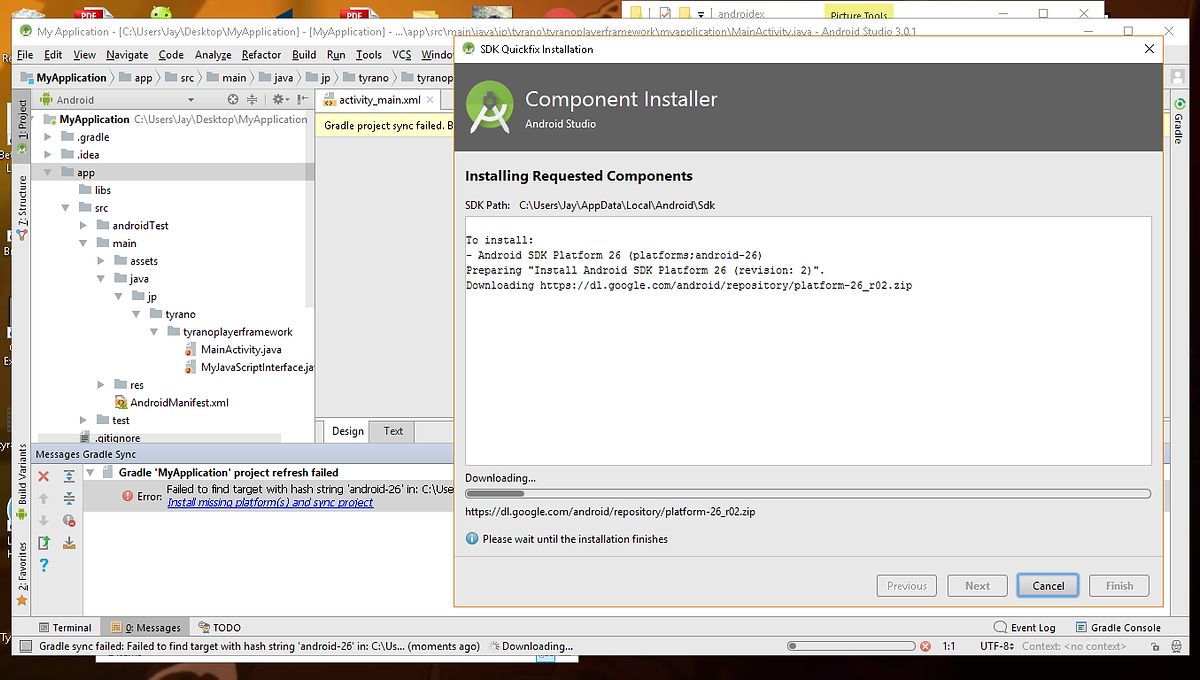Click the Collapse All icon in Messages panel
This screenshot has width=1200, height=680.
pyautogui.click(x=69, y=498)
